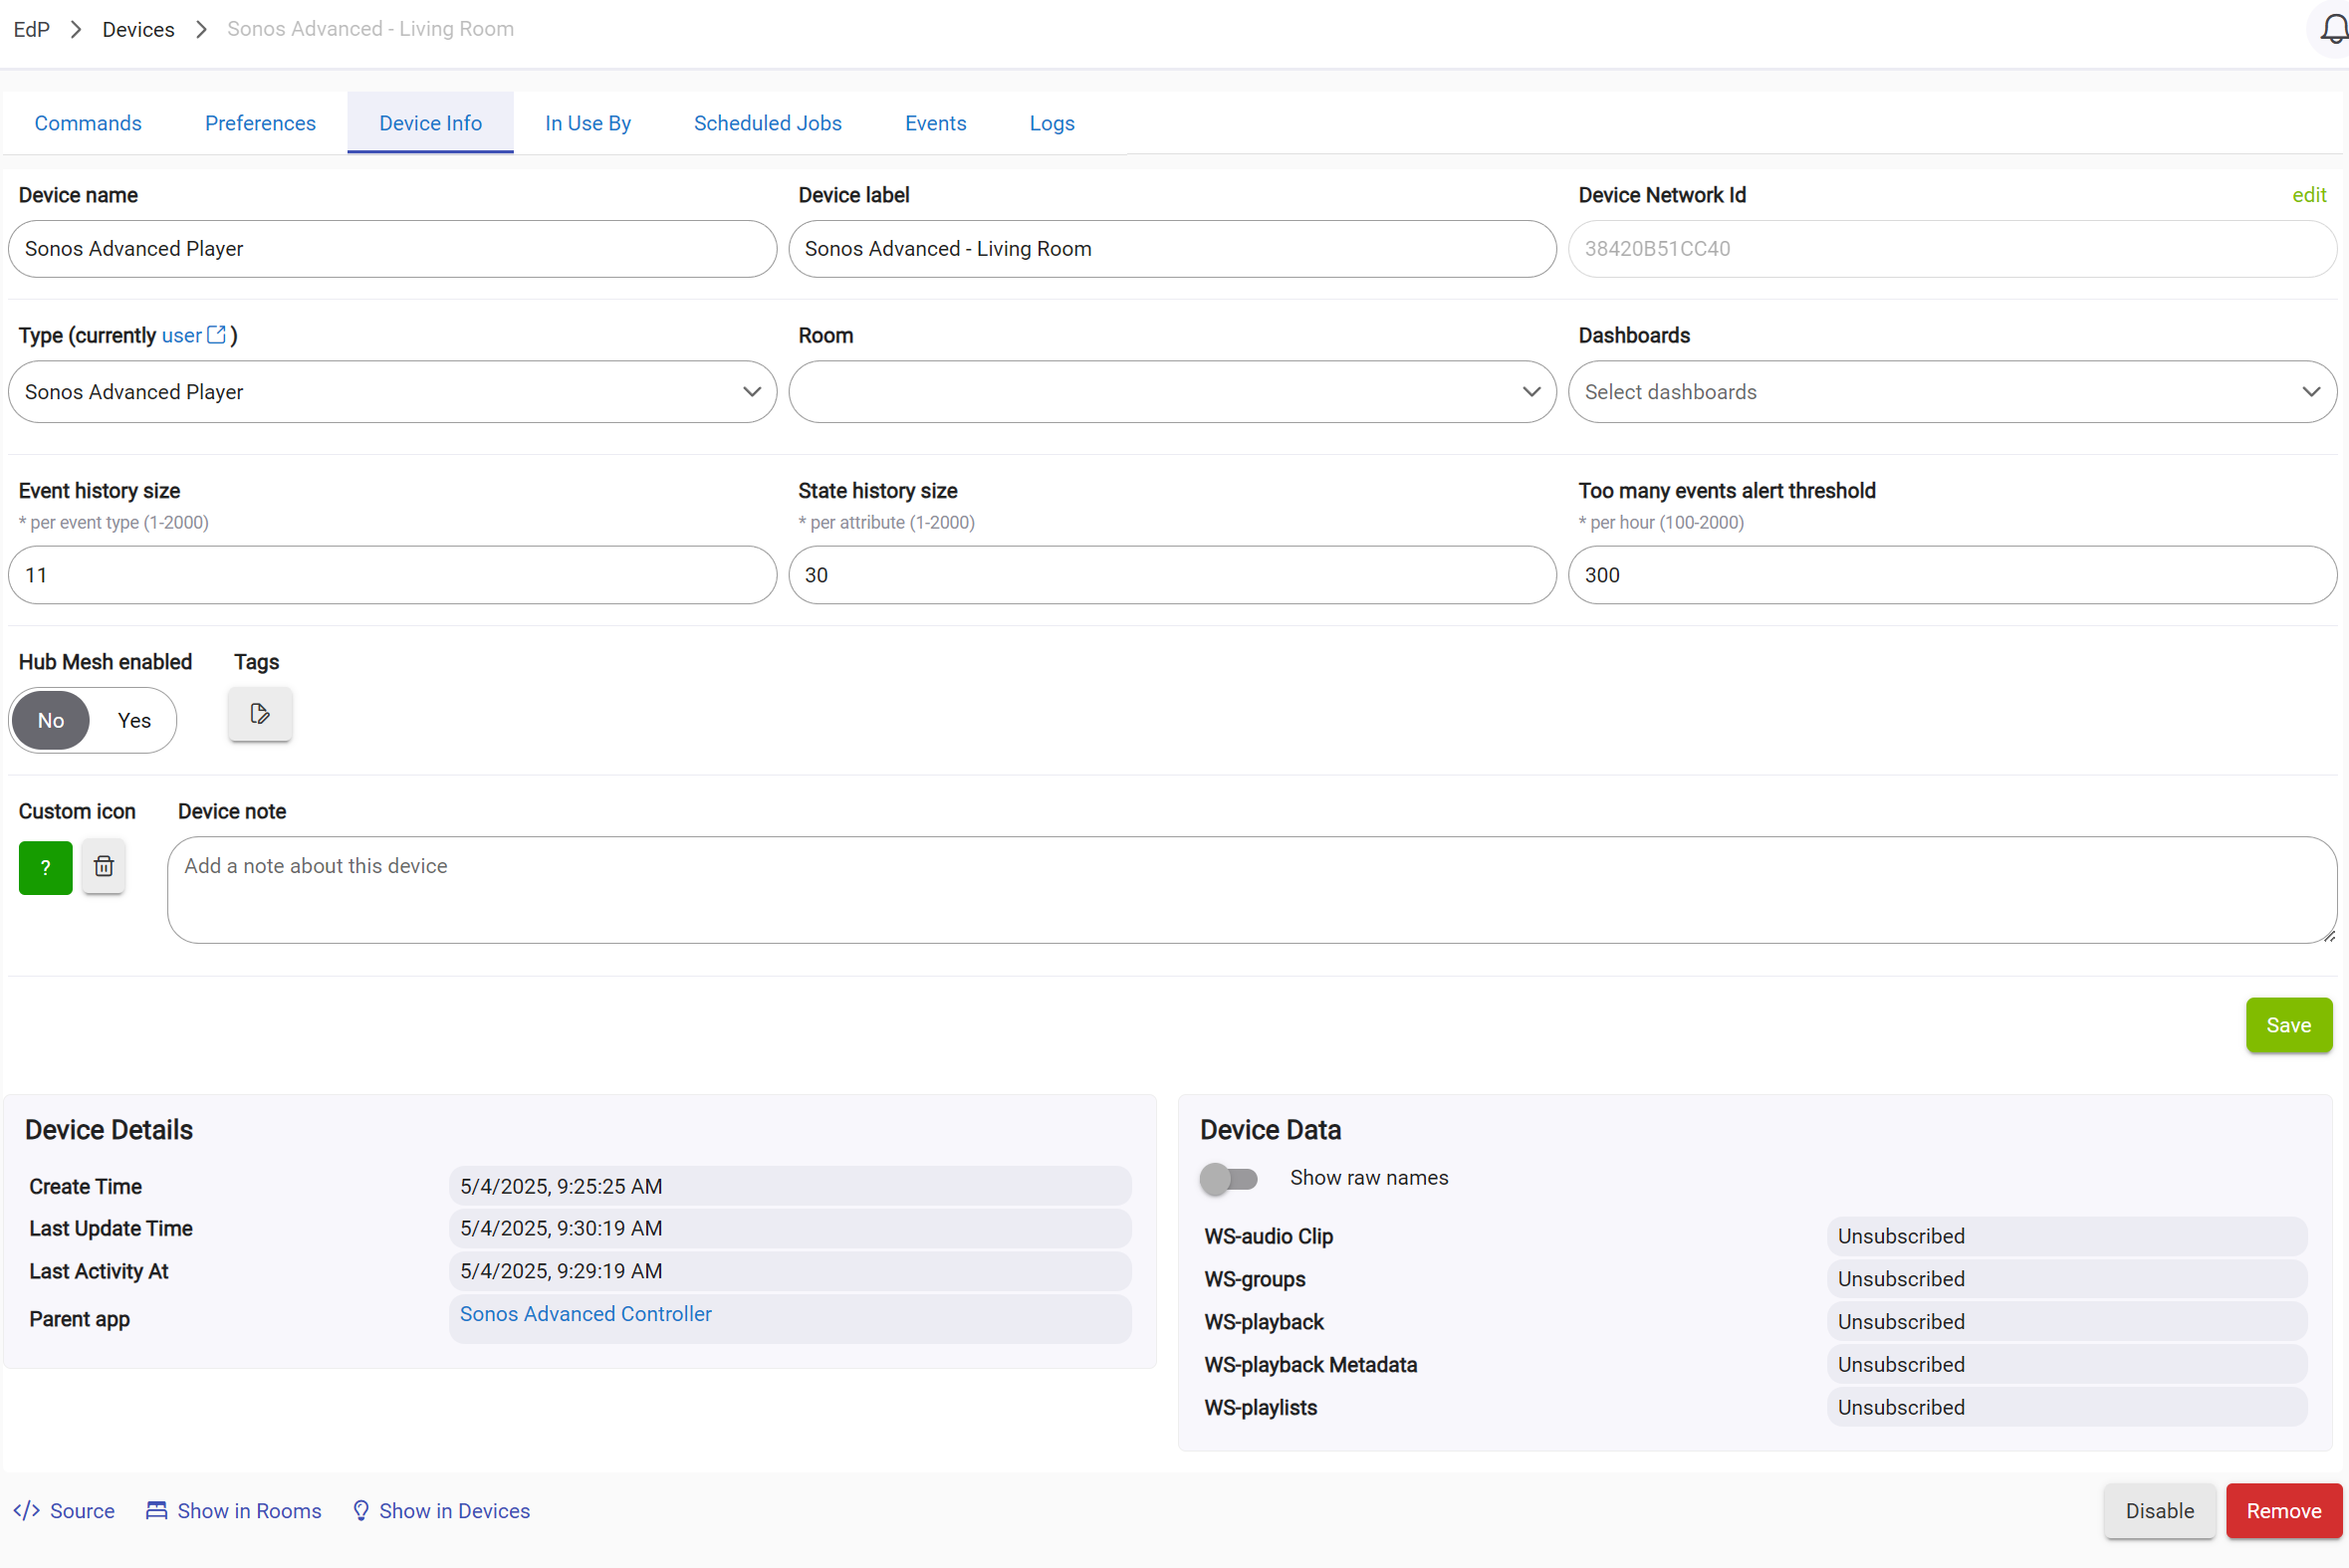
Task: Open the notifications bell icon
Action: click(2333, 29)
